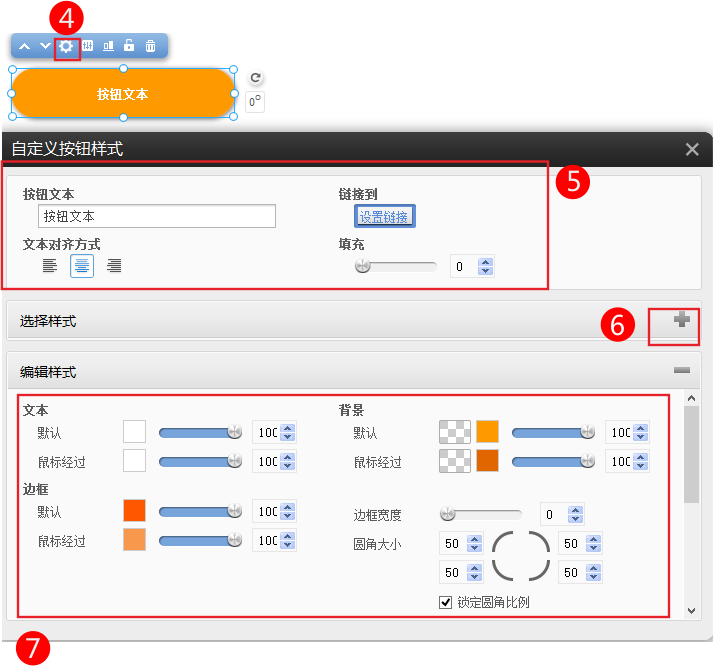Close the 自定义按钮样式 dialog
This screenshot has width=713, height=666.
click(692, 149)
